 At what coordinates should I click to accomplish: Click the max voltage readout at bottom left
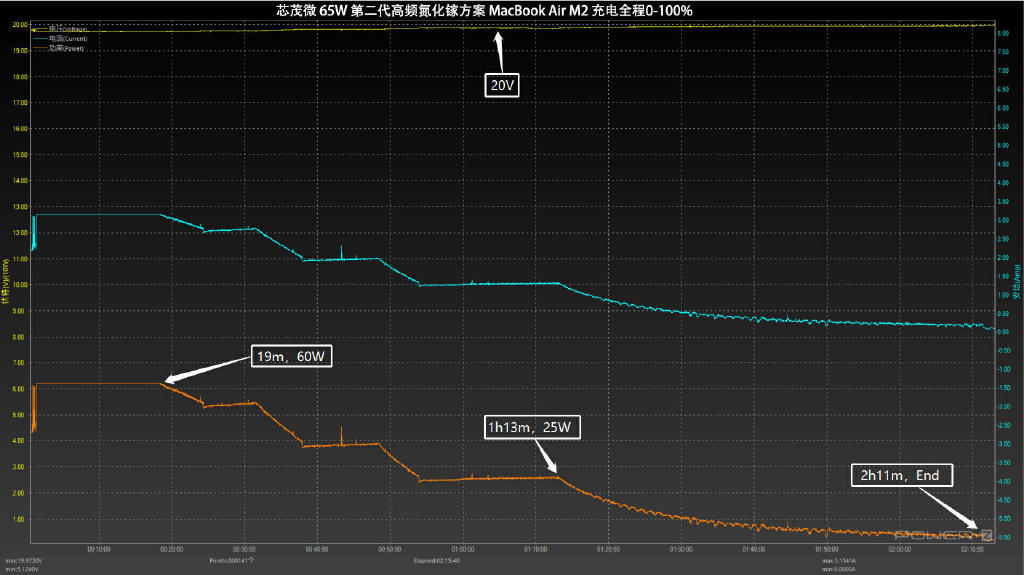click(x=22, y=561)
